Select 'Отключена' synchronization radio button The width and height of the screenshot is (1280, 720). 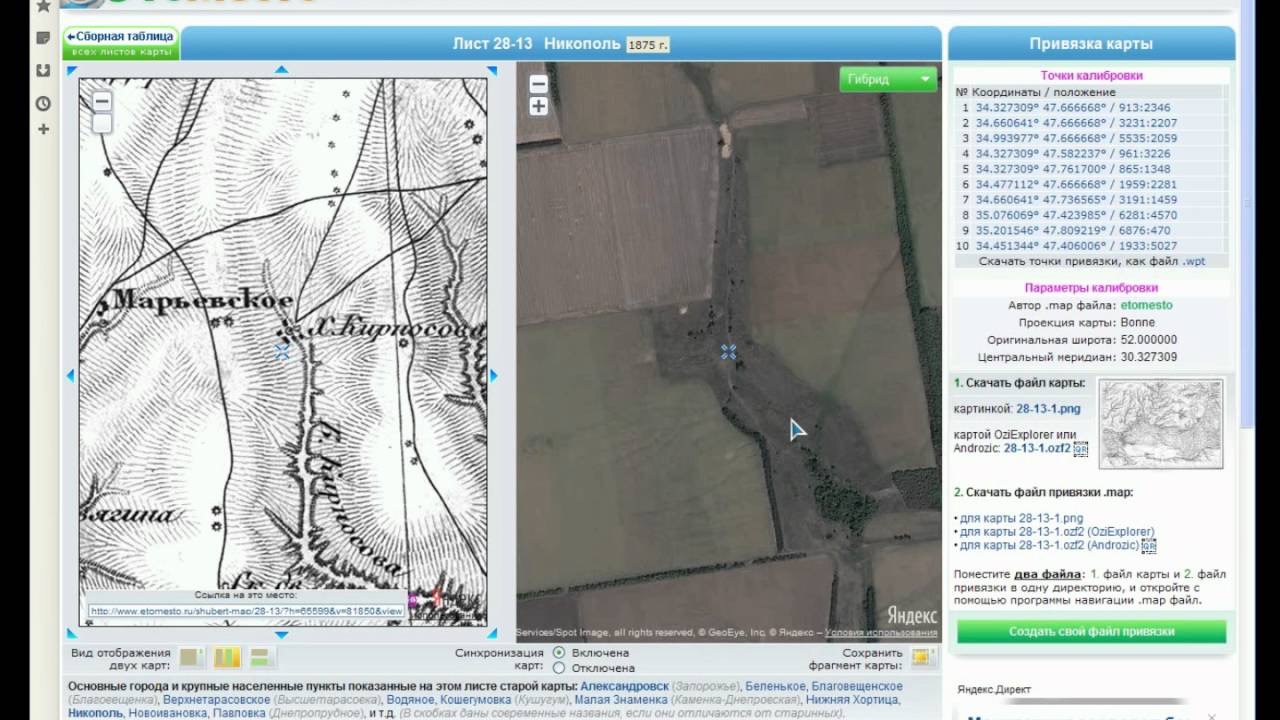coord(559,668)
